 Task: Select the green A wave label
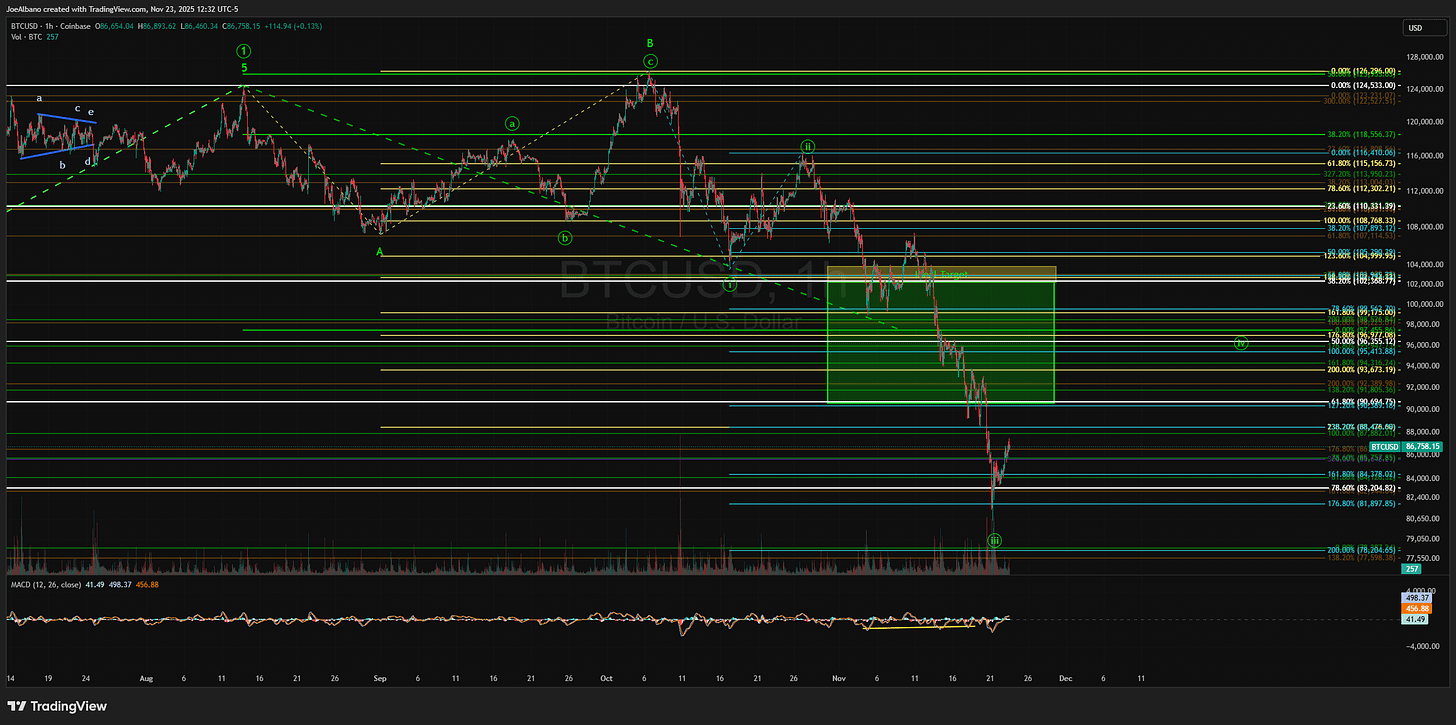click(380, 252)
